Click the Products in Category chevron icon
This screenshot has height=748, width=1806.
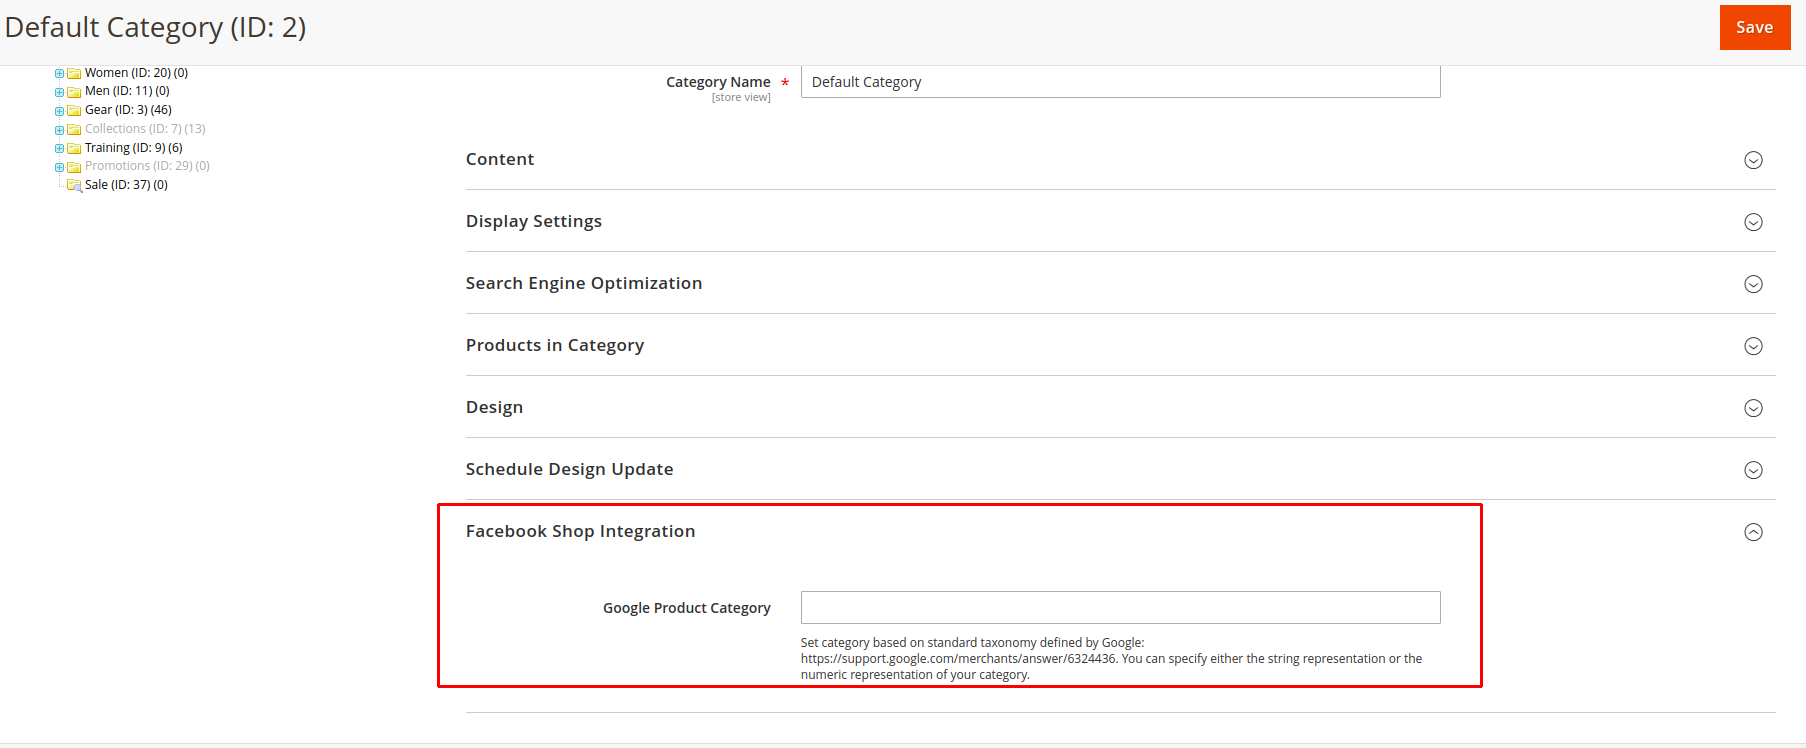point(1753,346)
